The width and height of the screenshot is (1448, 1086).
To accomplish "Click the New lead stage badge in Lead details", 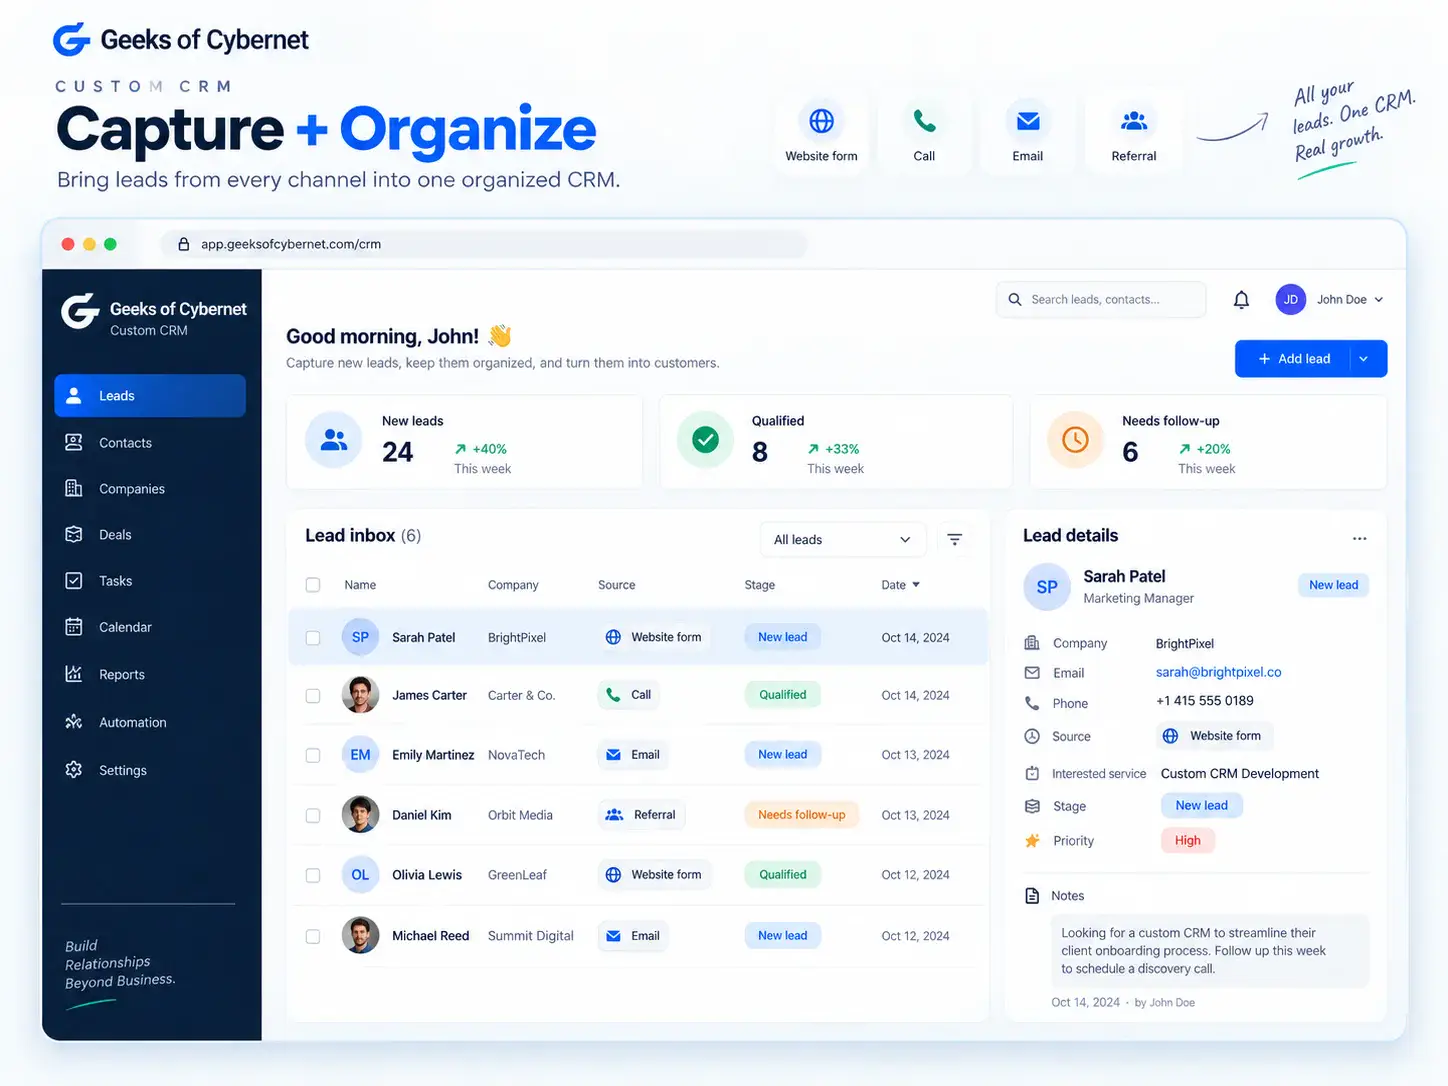I will (1201, 806).
